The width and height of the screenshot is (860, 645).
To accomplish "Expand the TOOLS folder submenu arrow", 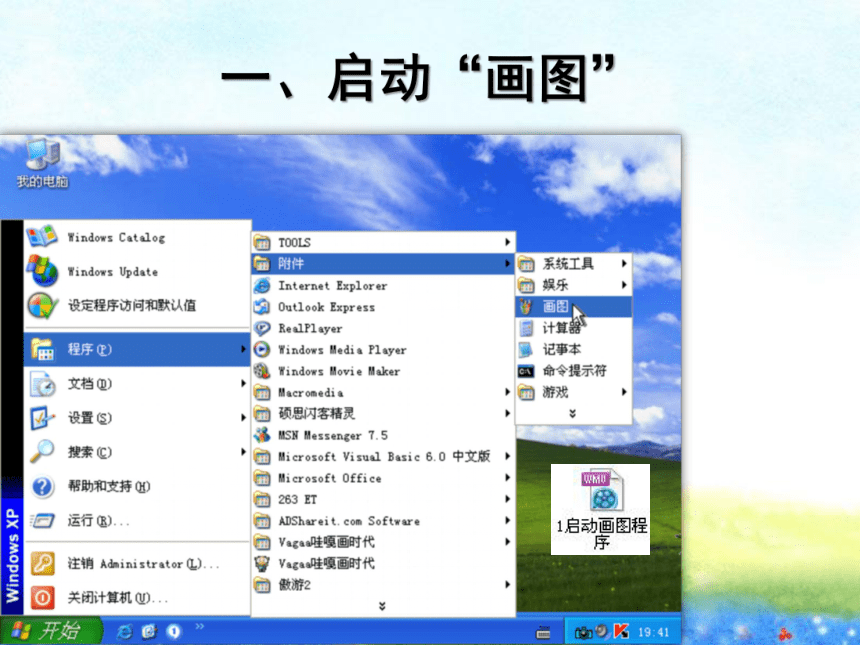I will tap(507, 242).
